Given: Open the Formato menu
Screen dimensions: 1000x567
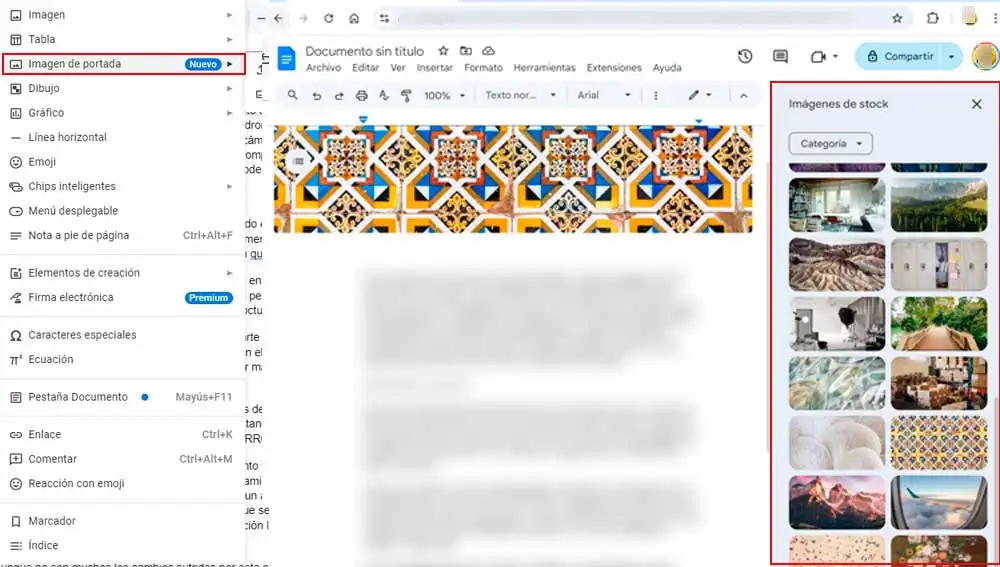Looking at the screenshot, I should (x=483, y=68).
